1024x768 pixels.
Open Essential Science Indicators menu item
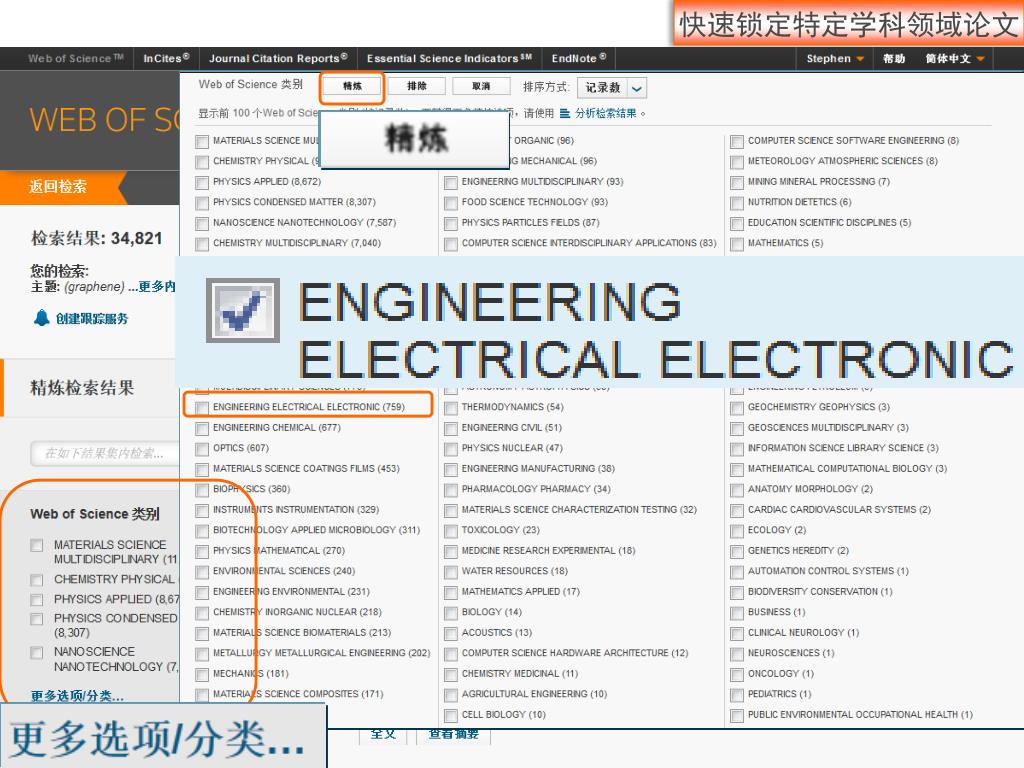(x=449, y=58)
